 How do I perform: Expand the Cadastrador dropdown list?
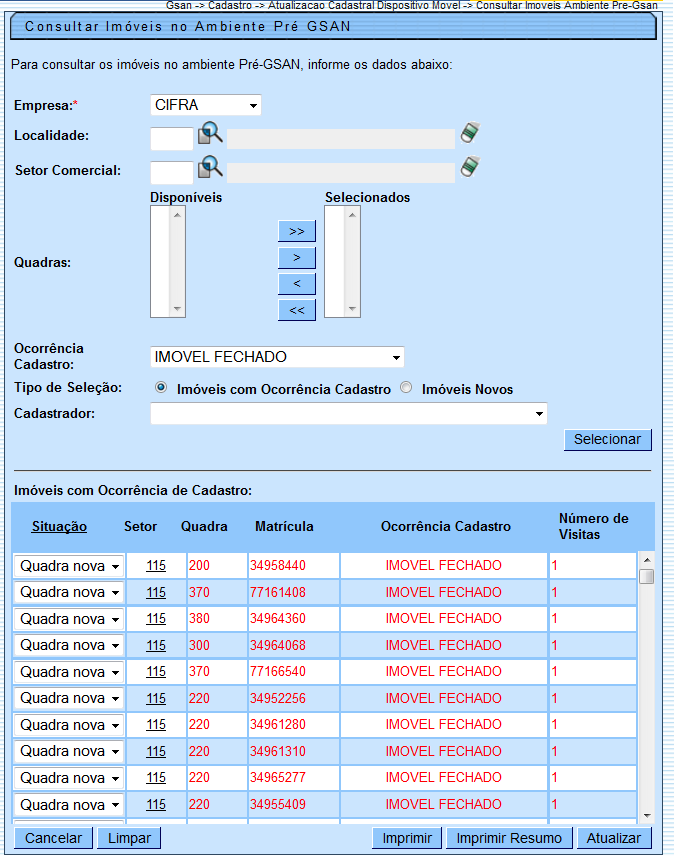click(348, 413)
